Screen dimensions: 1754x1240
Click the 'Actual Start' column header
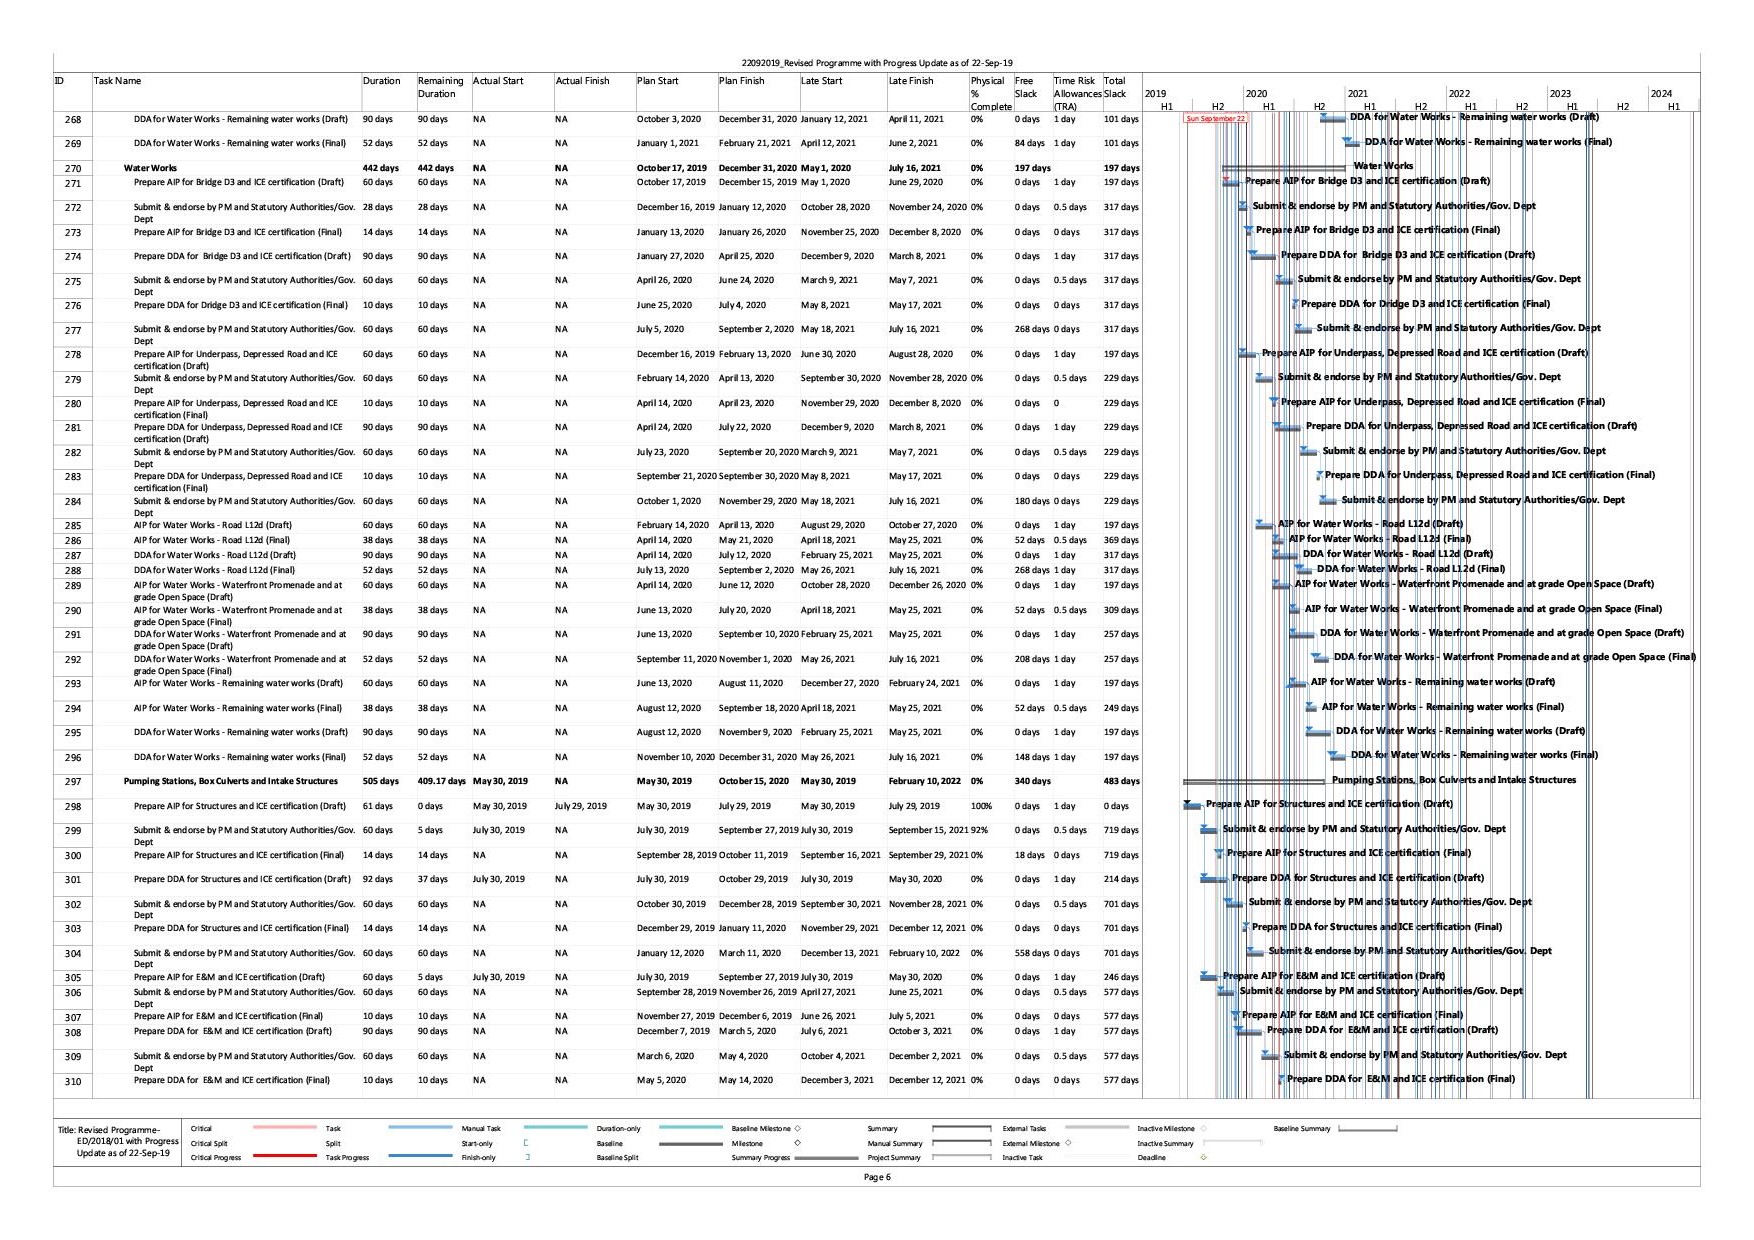498,81
